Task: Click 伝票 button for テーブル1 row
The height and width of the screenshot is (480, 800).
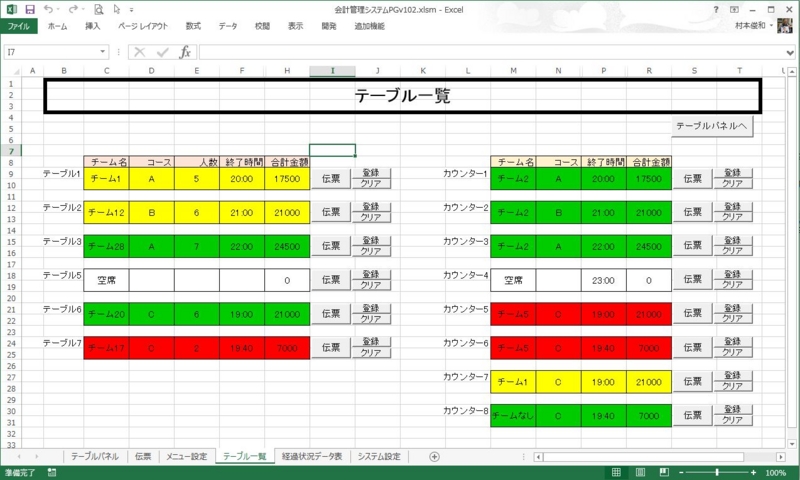Action: point(331,179)
